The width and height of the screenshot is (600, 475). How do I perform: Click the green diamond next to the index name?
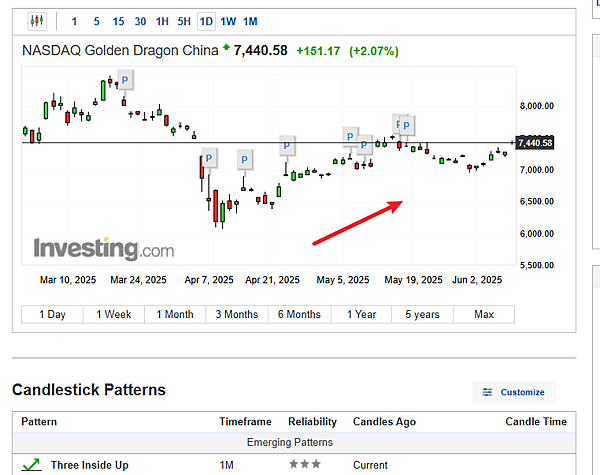coord(226,47)
